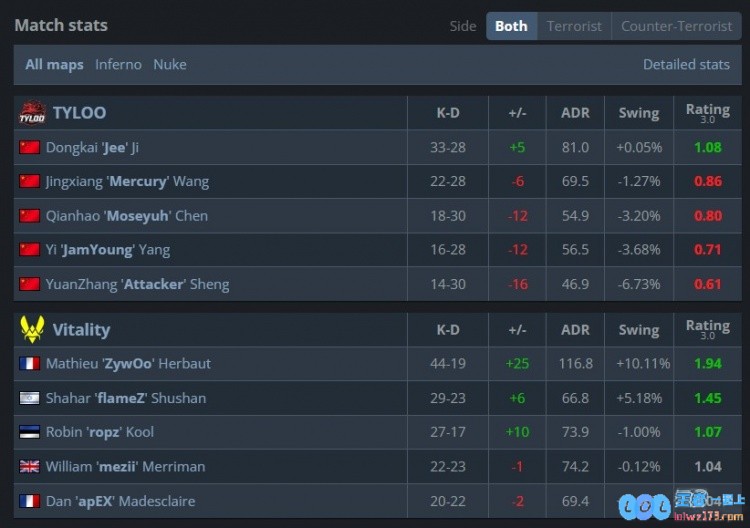Click the French flag beside apEX
750x528 pixels.
click(29, 501)
